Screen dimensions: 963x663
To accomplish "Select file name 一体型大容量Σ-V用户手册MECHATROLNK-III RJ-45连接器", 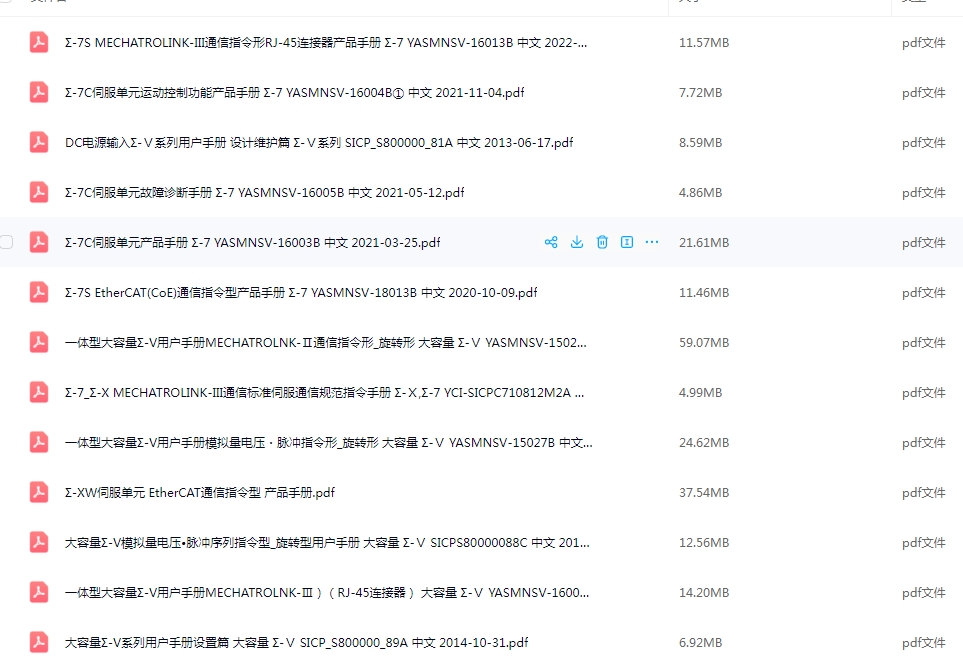I will point(327,592).
